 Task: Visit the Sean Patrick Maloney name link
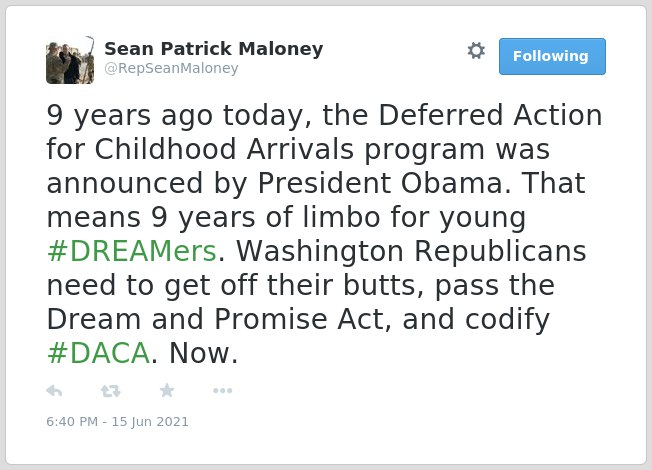click(x=214, y=49)
